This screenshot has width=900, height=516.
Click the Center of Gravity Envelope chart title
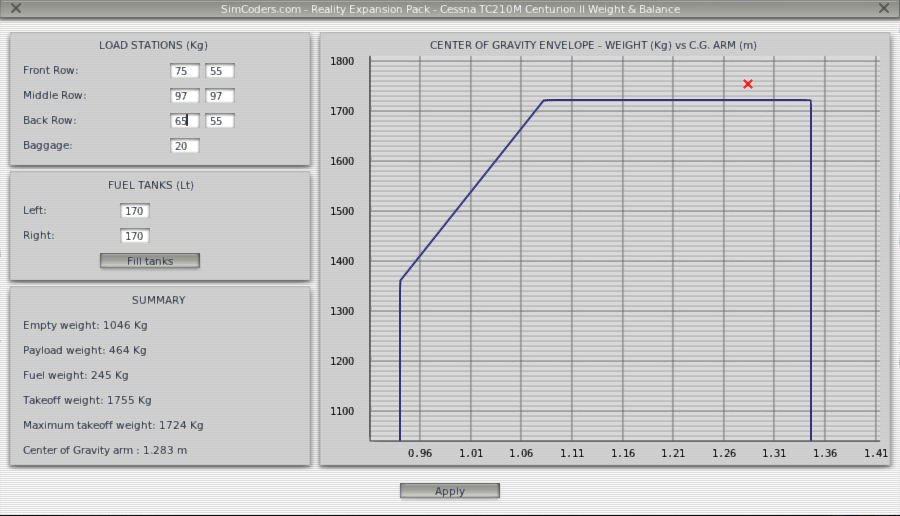click(593, 45)
